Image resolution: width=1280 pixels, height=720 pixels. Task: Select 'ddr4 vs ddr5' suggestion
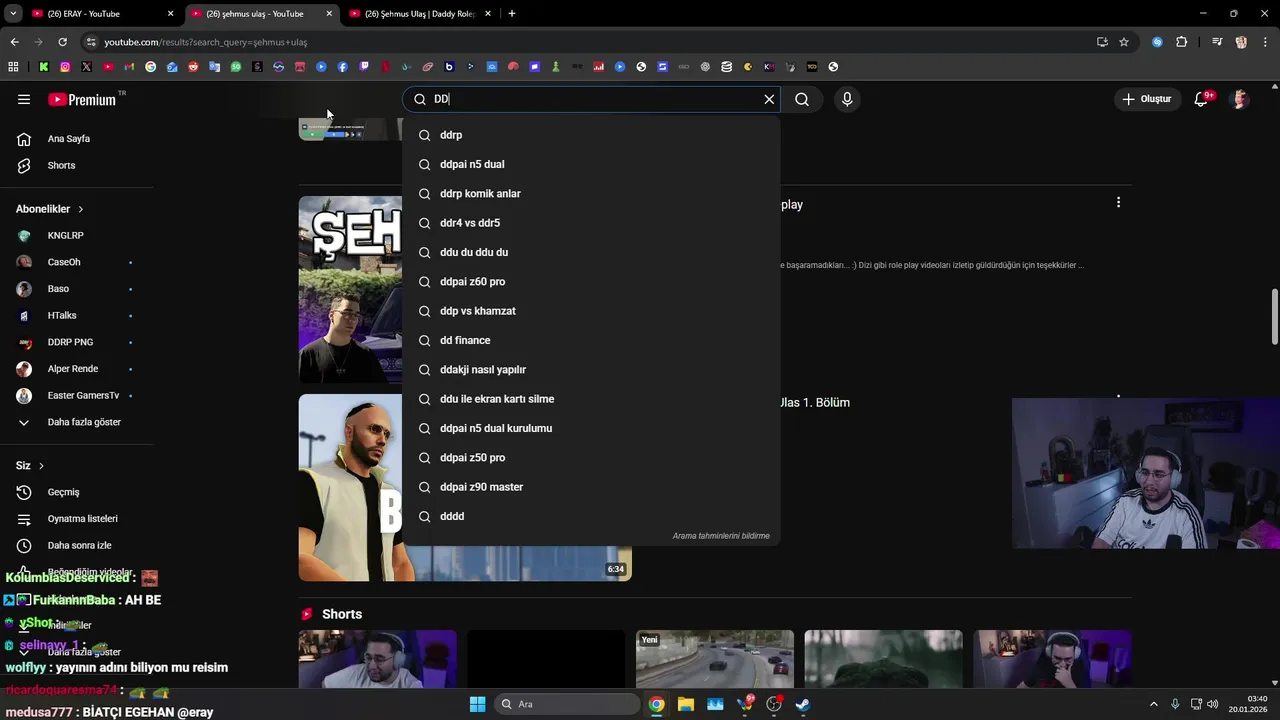(x=591, y=223)
